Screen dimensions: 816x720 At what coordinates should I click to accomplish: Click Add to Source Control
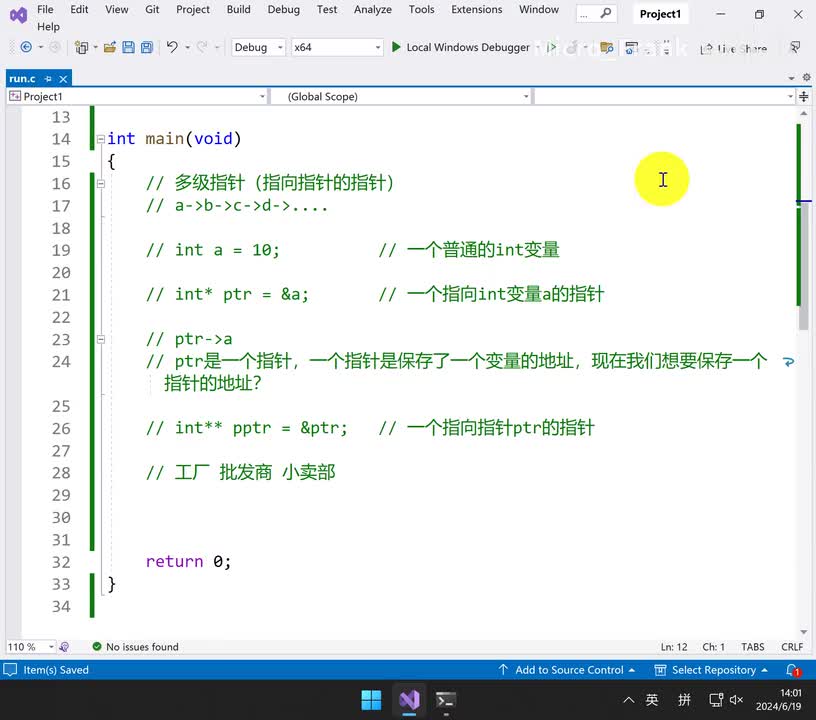(x=567, y=670)
